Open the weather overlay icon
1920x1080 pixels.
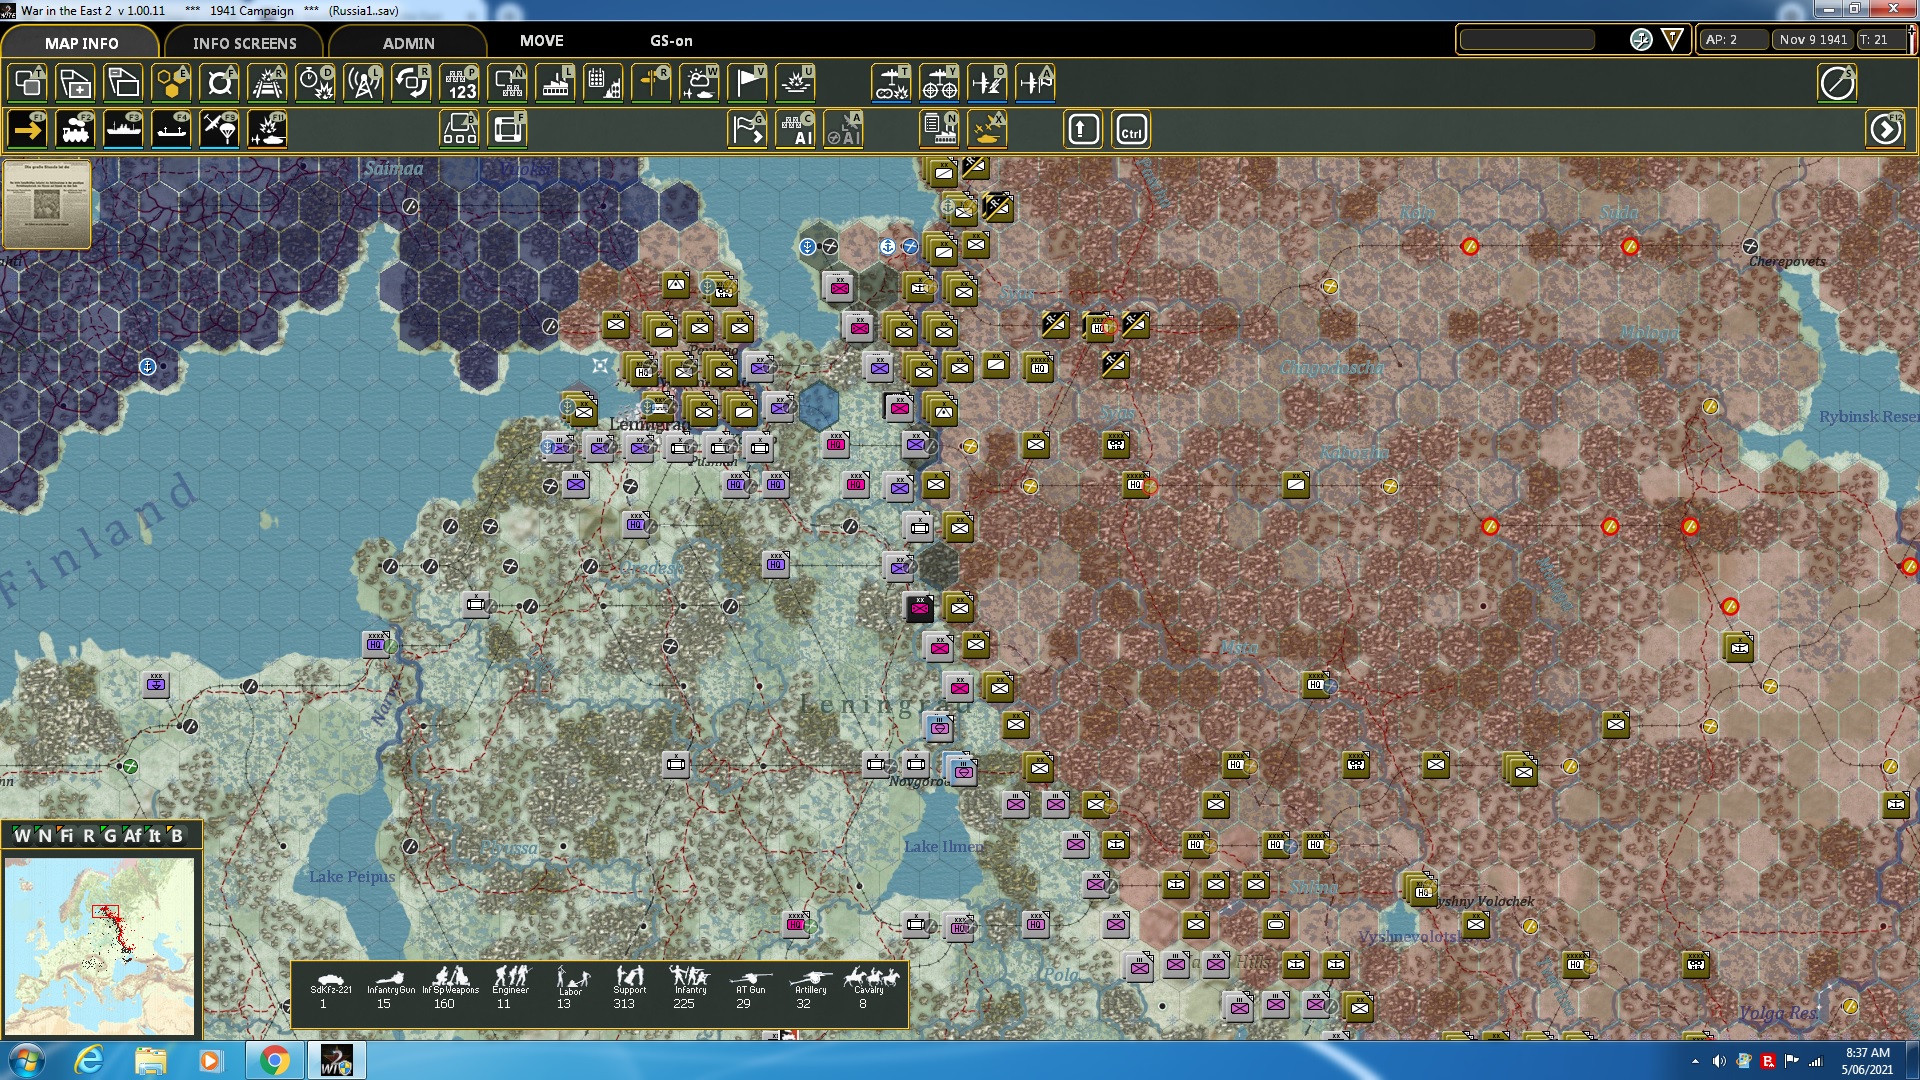[x=699, y=83]
